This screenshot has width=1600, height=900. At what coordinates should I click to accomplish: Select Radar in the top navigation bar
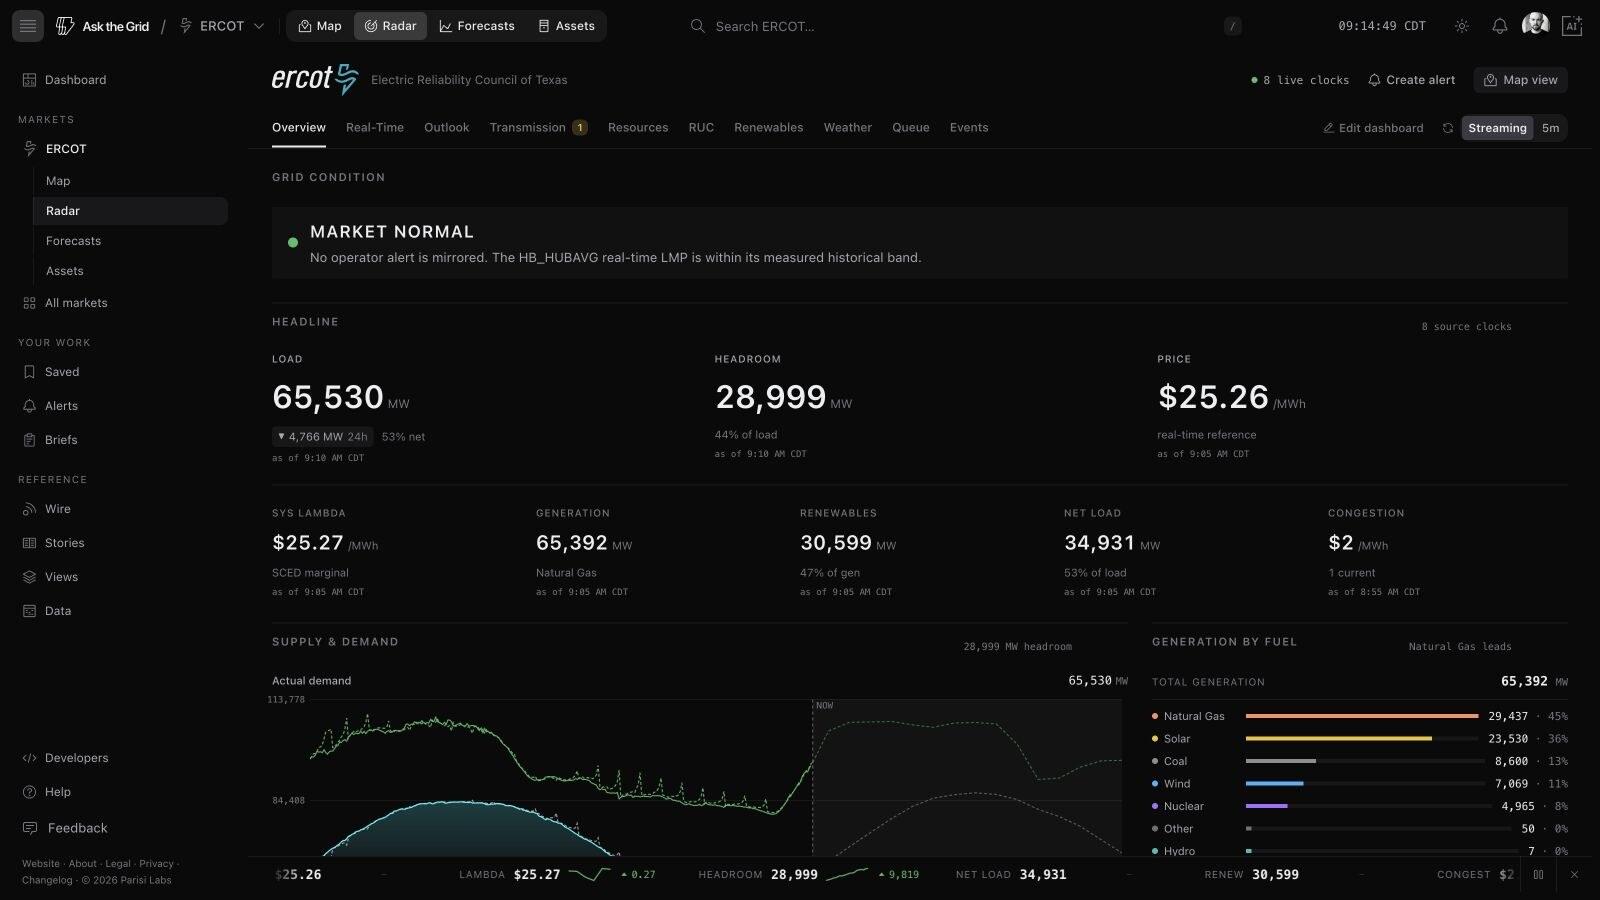(x=390, y=26)
